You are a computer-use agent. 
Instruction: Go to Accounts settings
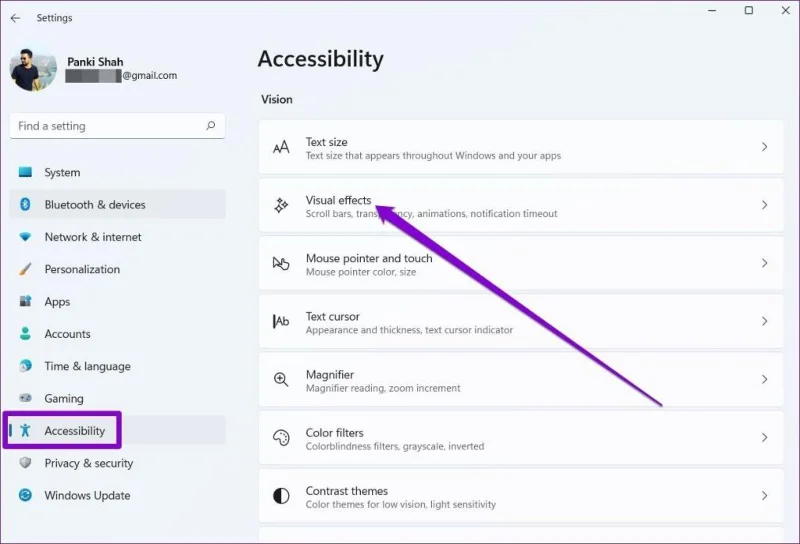click(117, 333)
